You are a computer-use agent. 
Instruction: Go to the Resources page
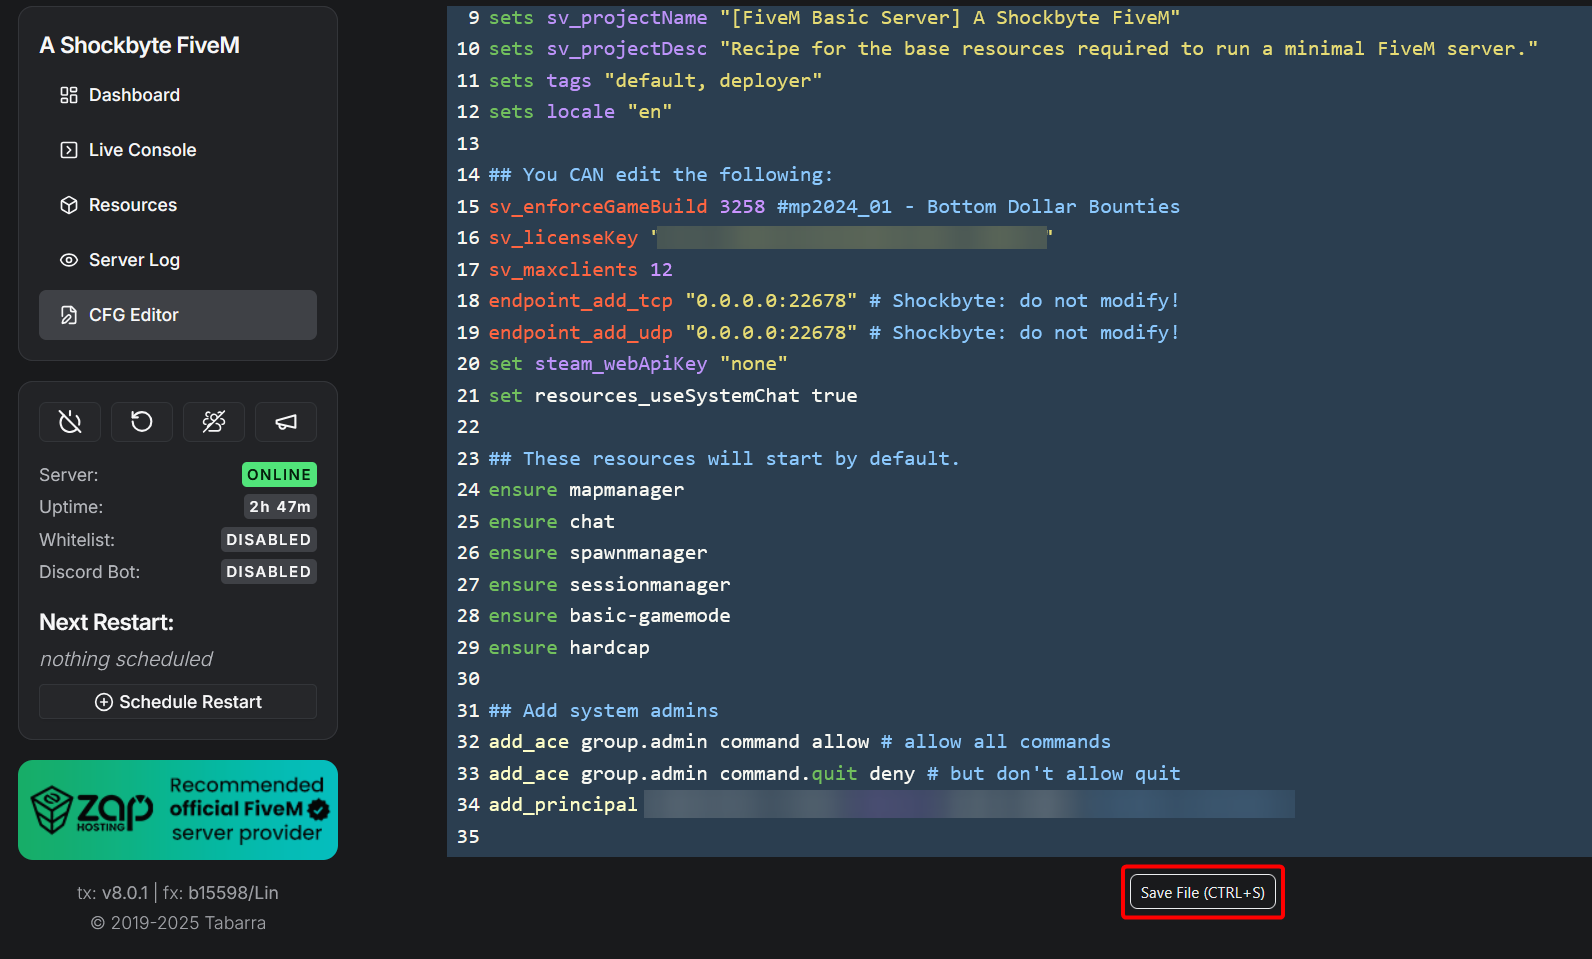pyautogui.click(x=177, y=205)
